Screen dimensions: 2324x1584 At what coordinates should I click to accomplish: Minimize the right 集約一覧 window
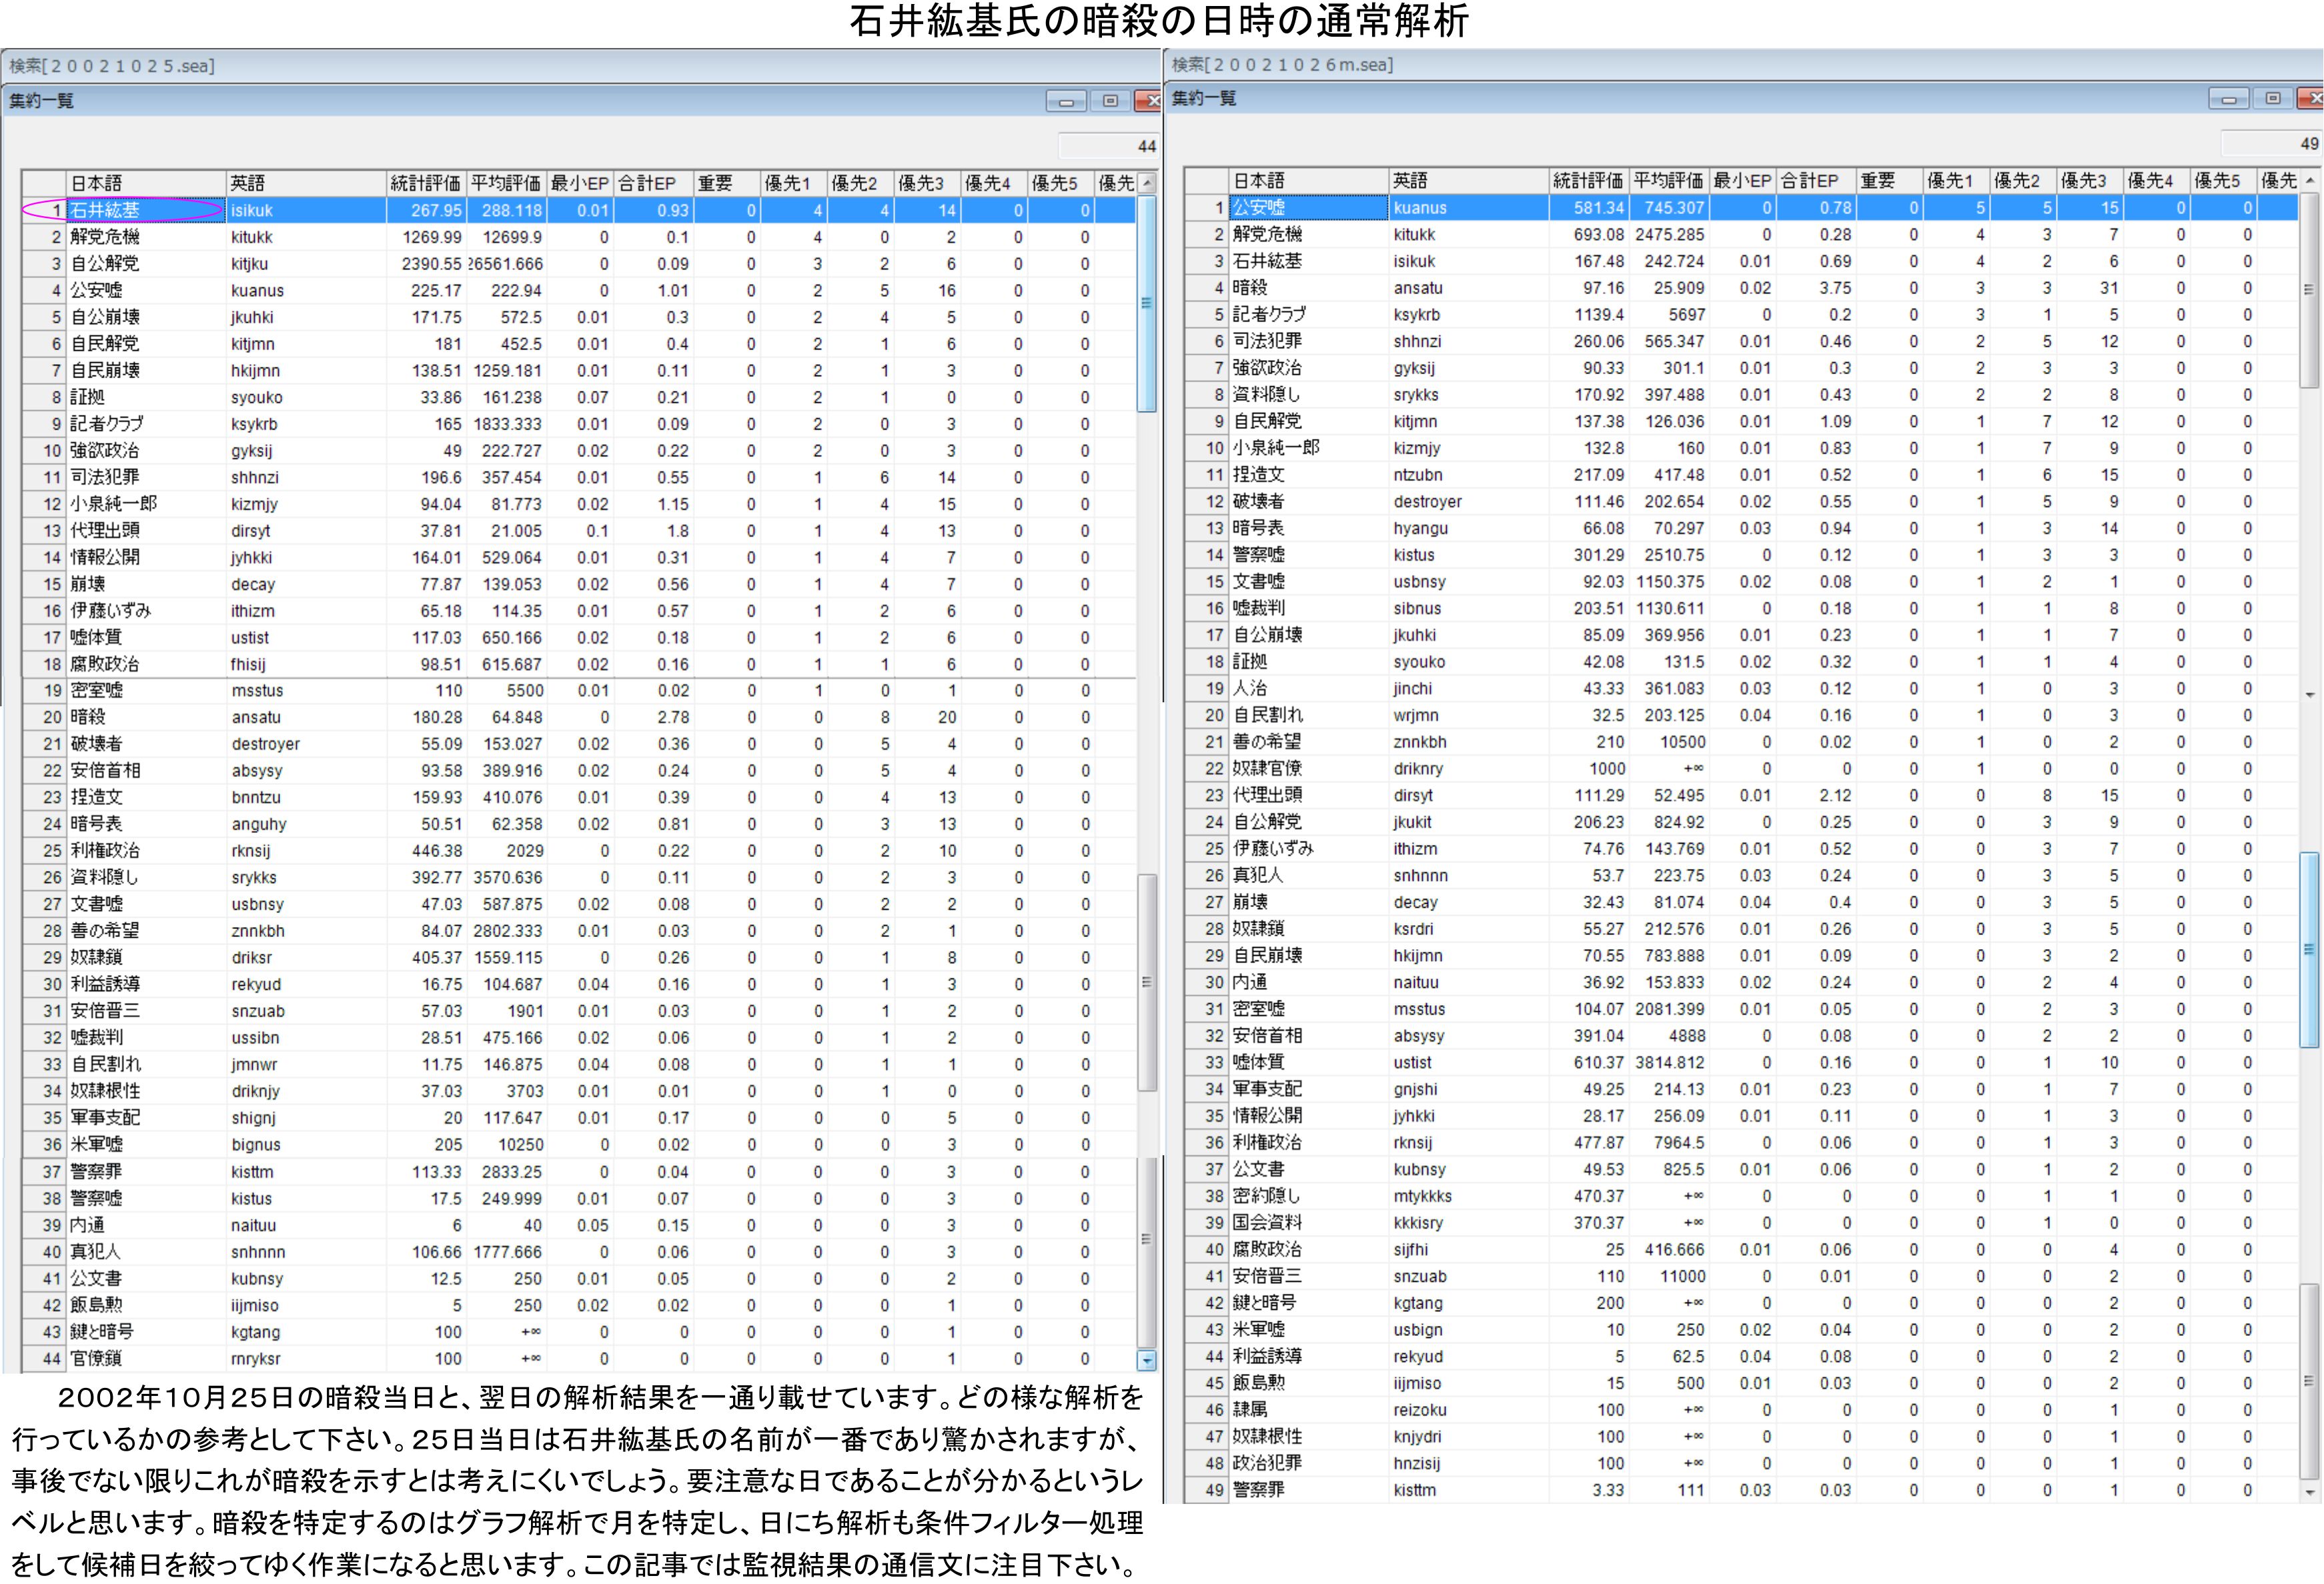(x=2228, y=98)
